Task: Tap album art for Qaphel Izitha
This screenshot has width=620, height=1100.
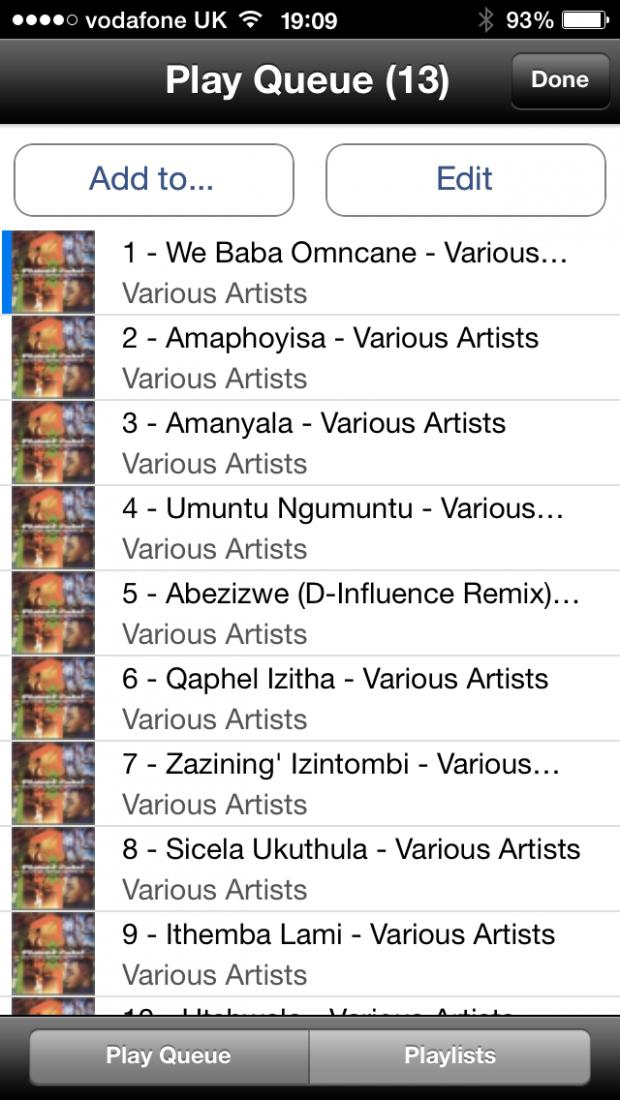Action: [53, 698]
